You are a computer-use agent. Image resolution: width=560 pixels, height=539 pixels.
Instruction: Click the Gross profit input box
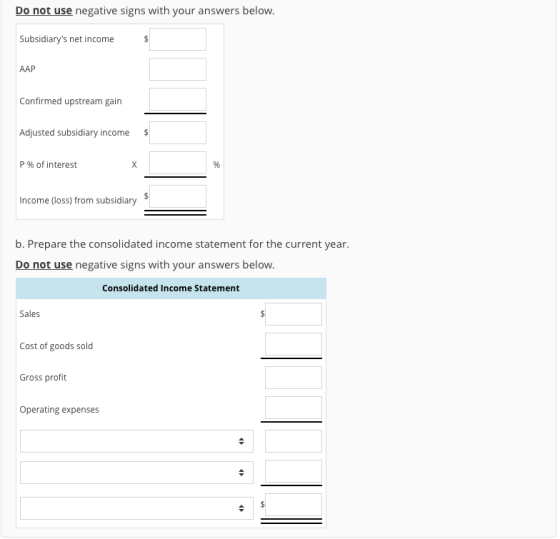click(x=294, y=378)
